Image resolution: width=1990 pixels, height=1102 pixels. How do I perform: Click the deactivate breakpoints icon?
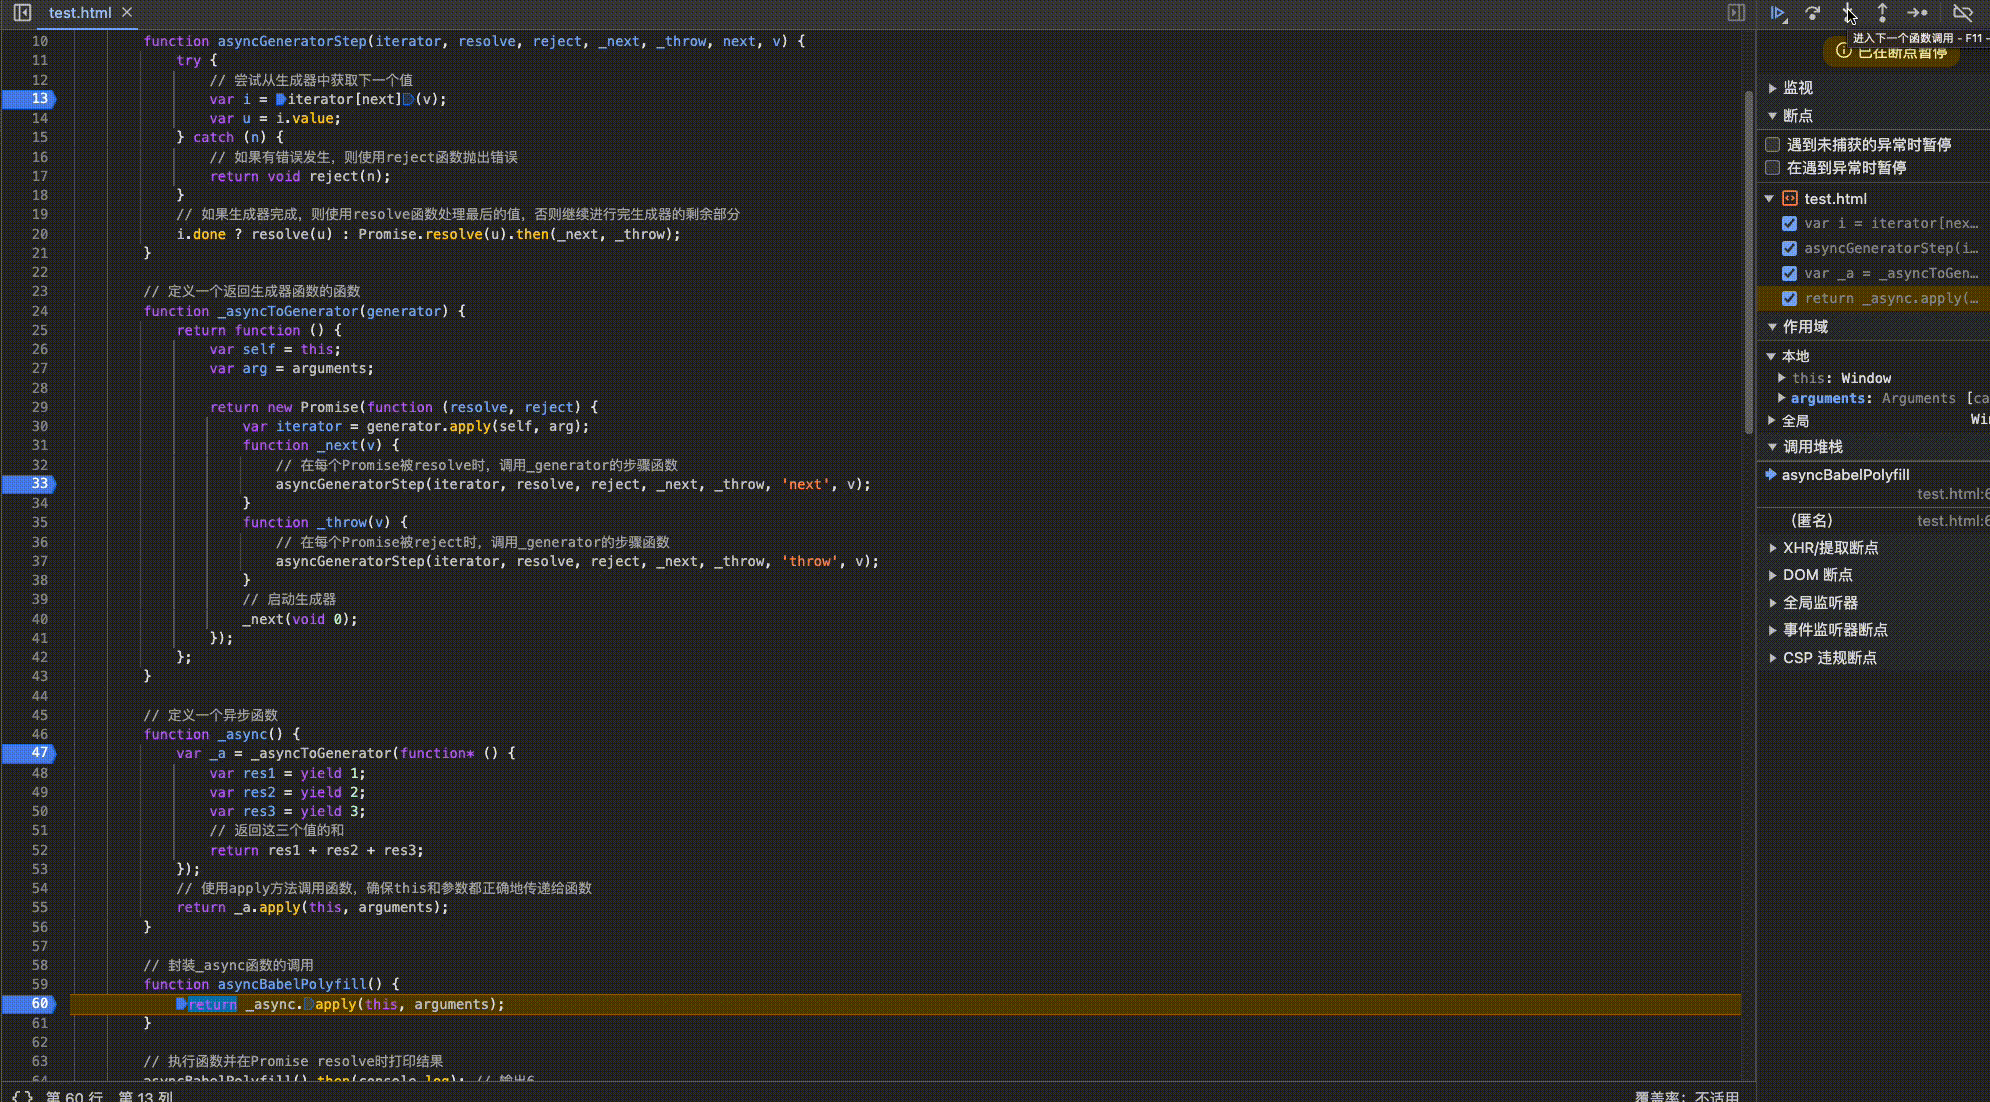(1962, 13)
